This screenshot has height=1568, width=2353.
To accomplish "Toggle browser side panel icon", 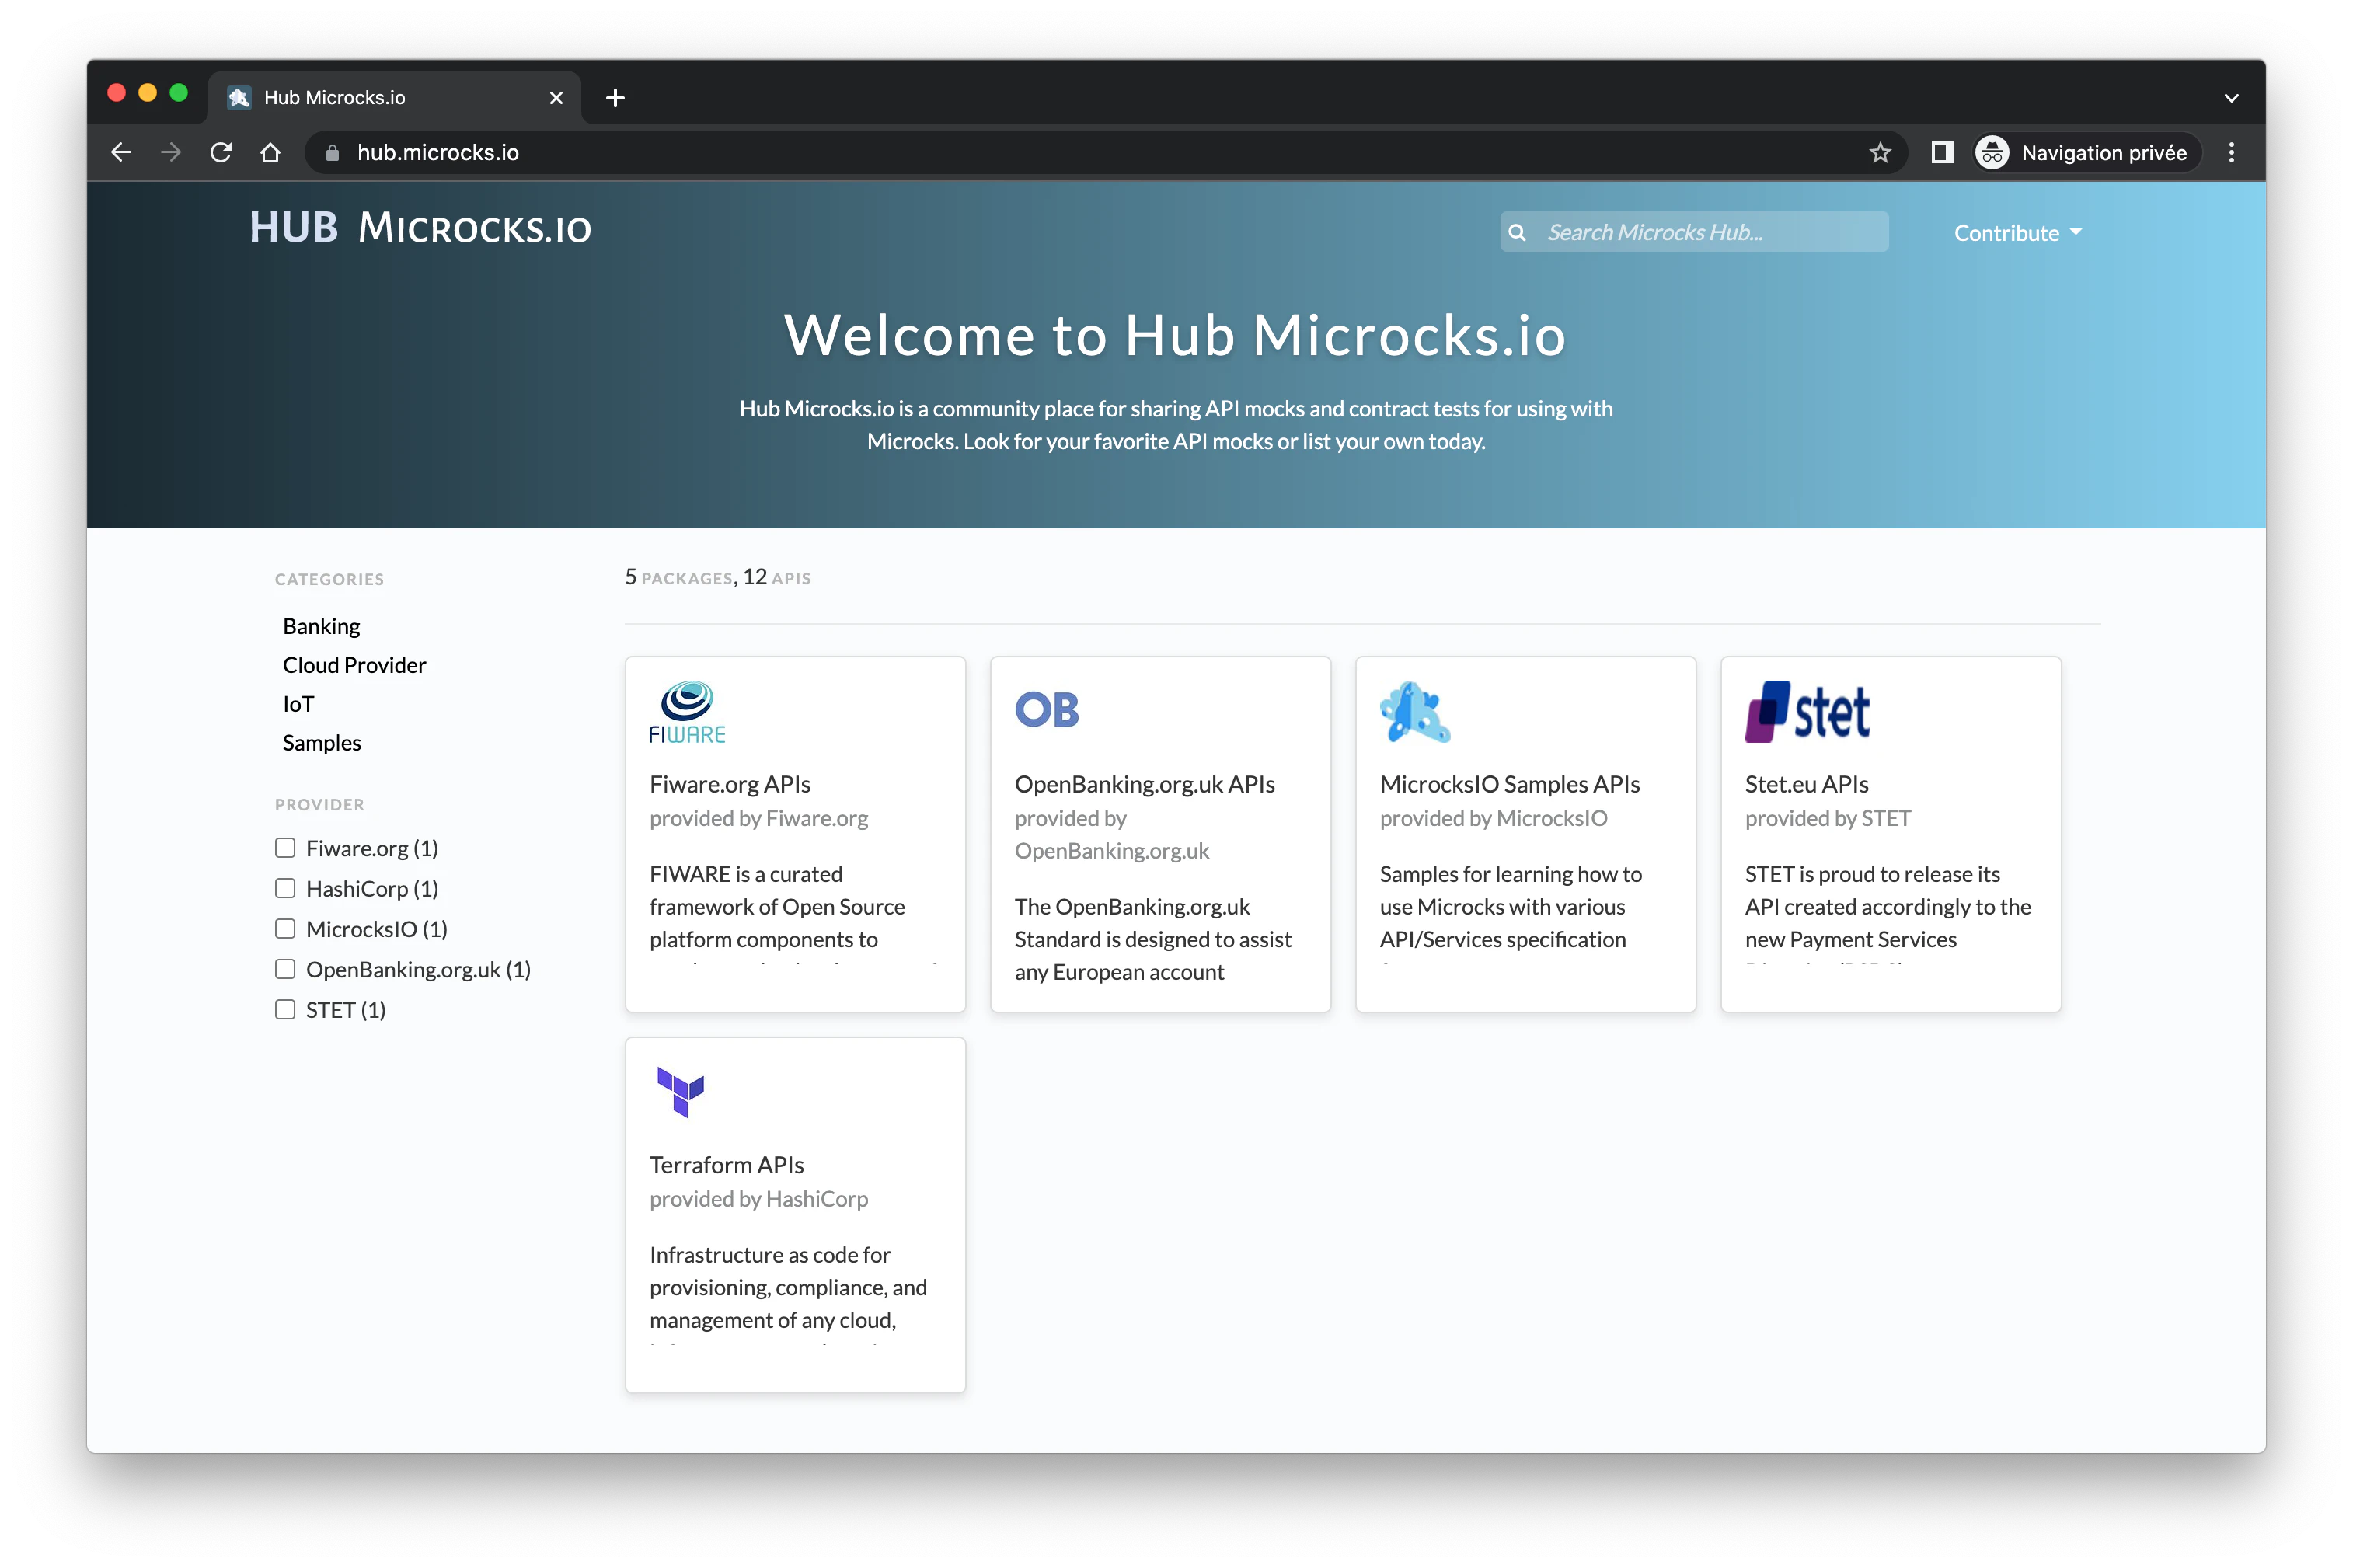I will [1941, 152].
